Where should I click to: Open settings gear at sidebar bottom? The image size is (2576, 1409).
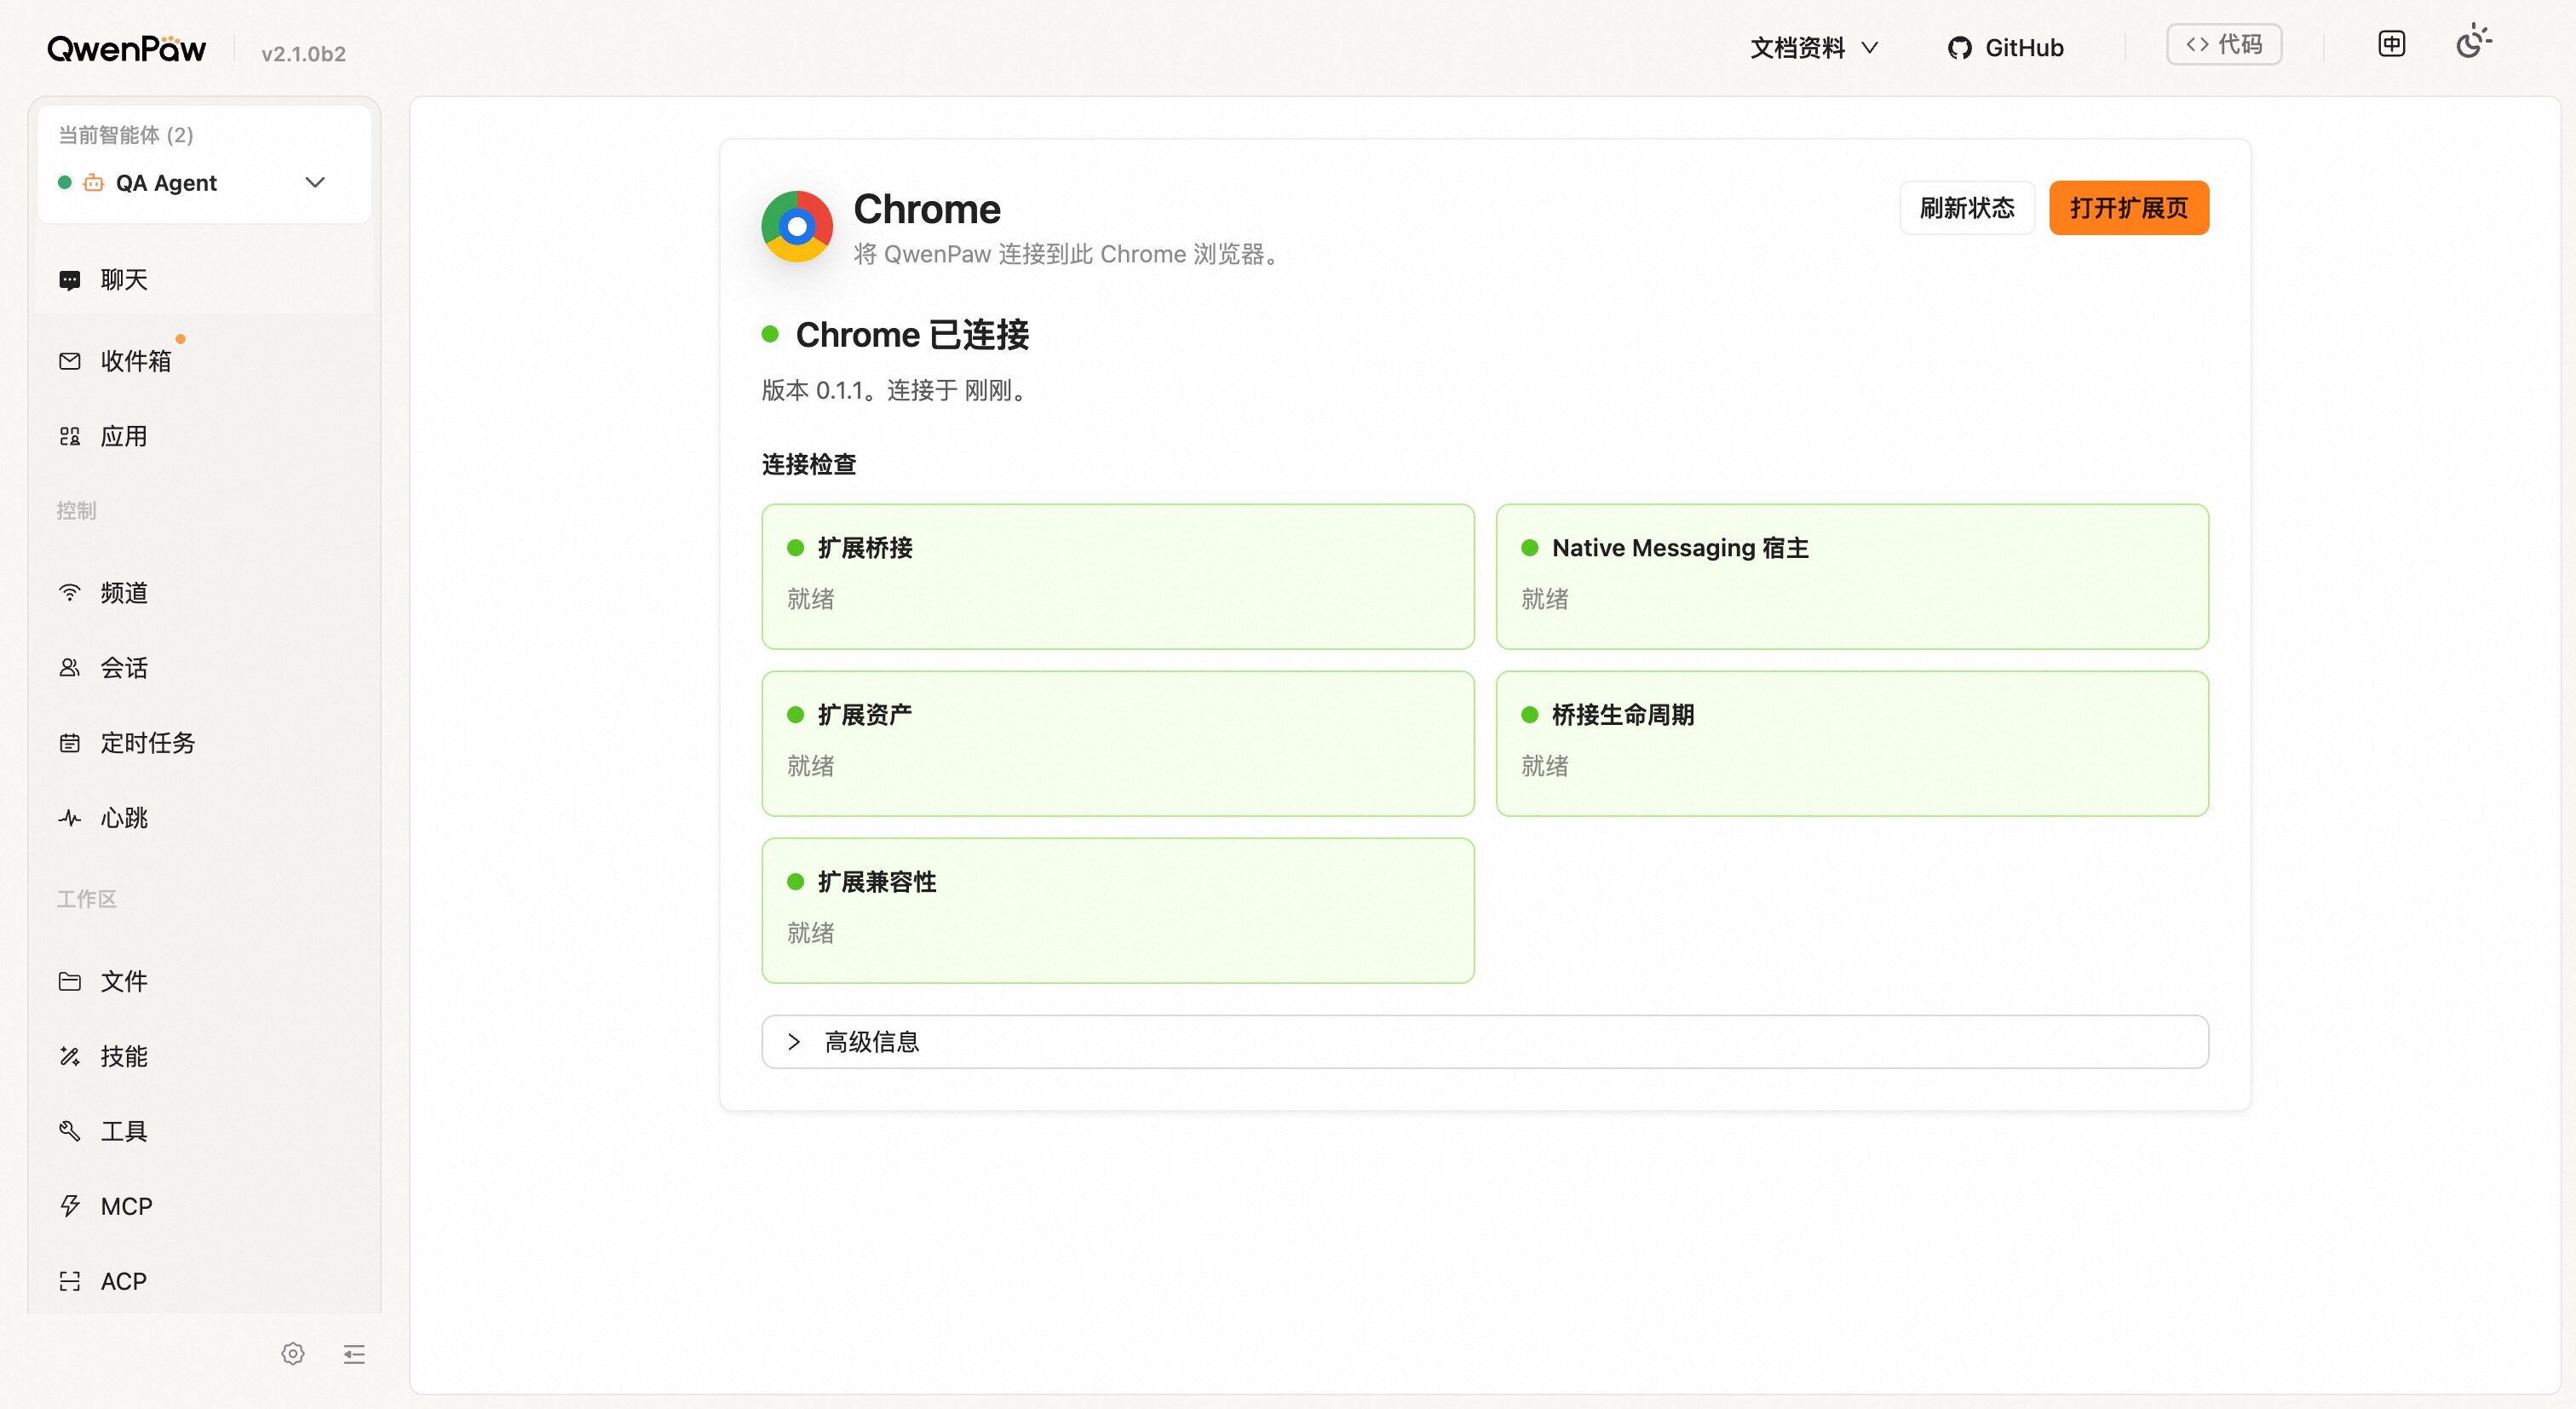(293, 1354)
